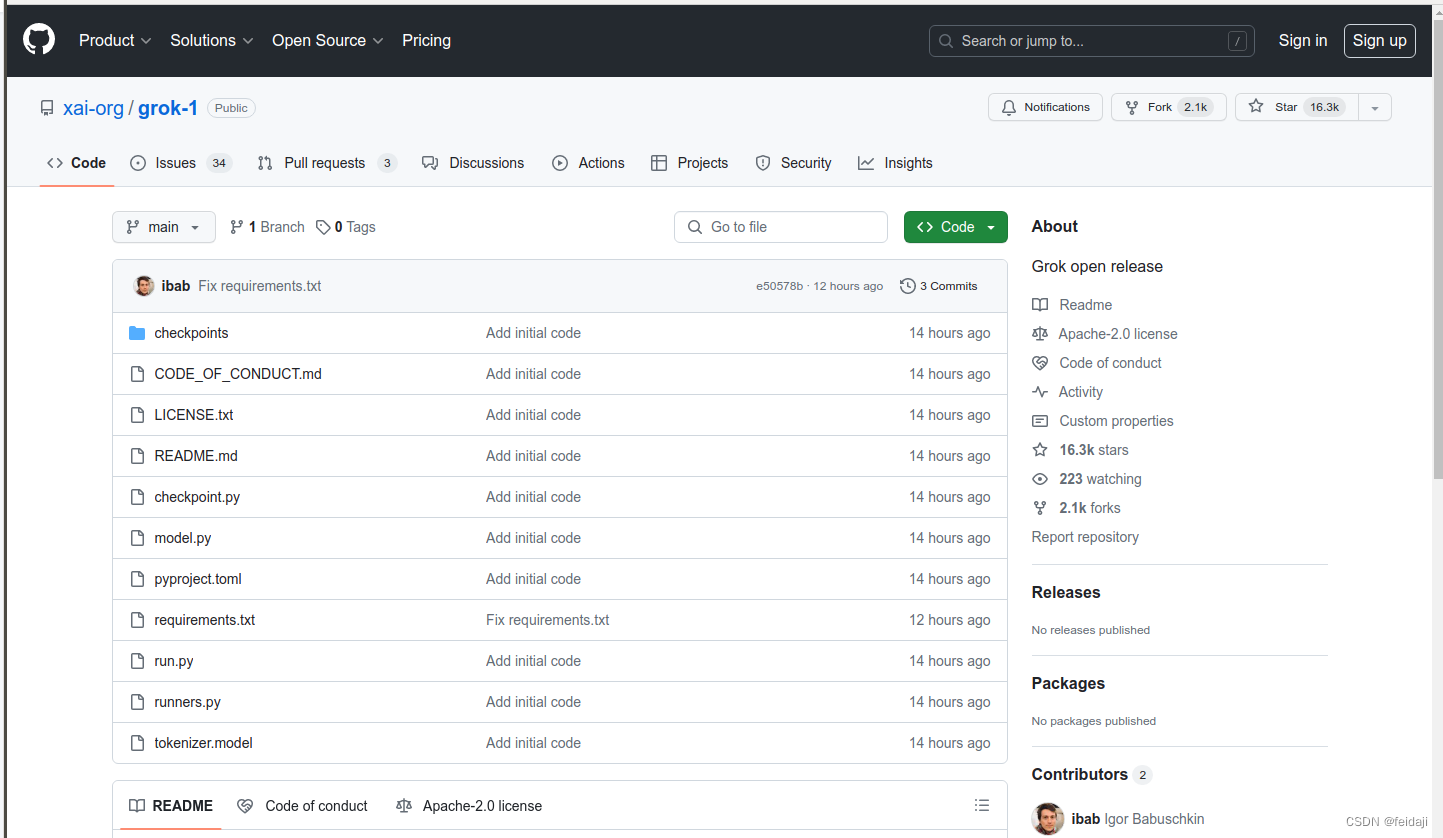Click file icon beside LICENSE.txt
This screenshot has width=1443, height=838.
click(x=137, y=415)
